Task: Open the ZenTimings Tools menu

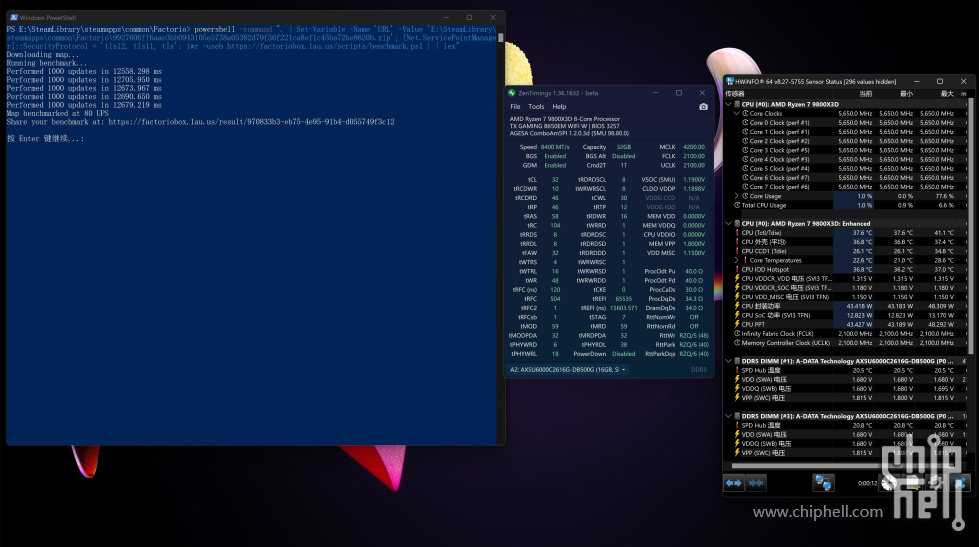Action: click(536, 107)
